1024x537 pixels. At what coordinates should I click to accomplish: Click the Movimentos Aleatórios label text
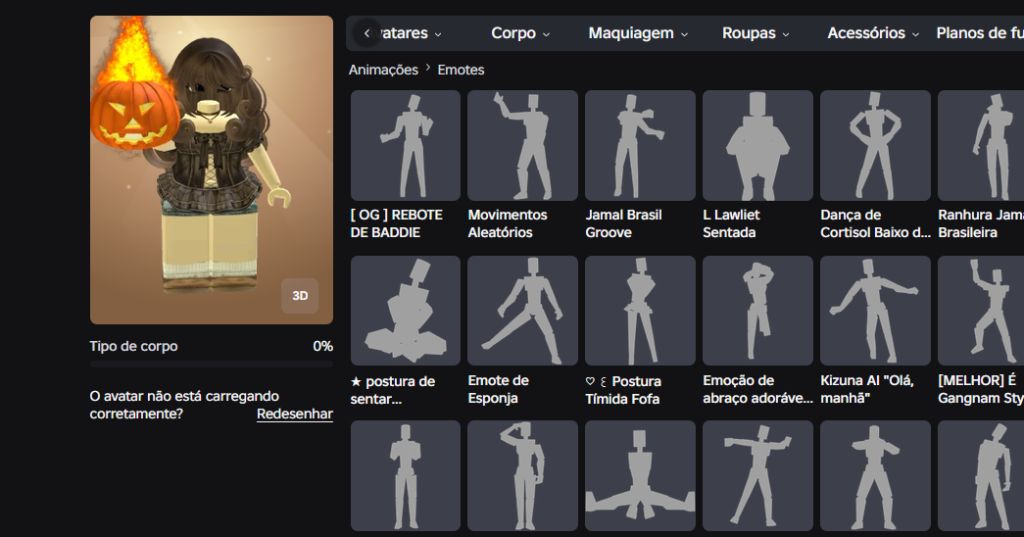click(x=507, y=223)
